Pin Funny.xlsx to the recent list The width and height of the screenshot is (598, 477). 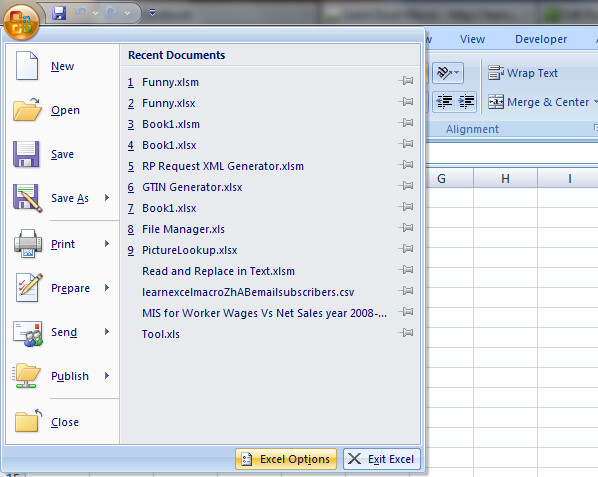click(x=406, y=102)
